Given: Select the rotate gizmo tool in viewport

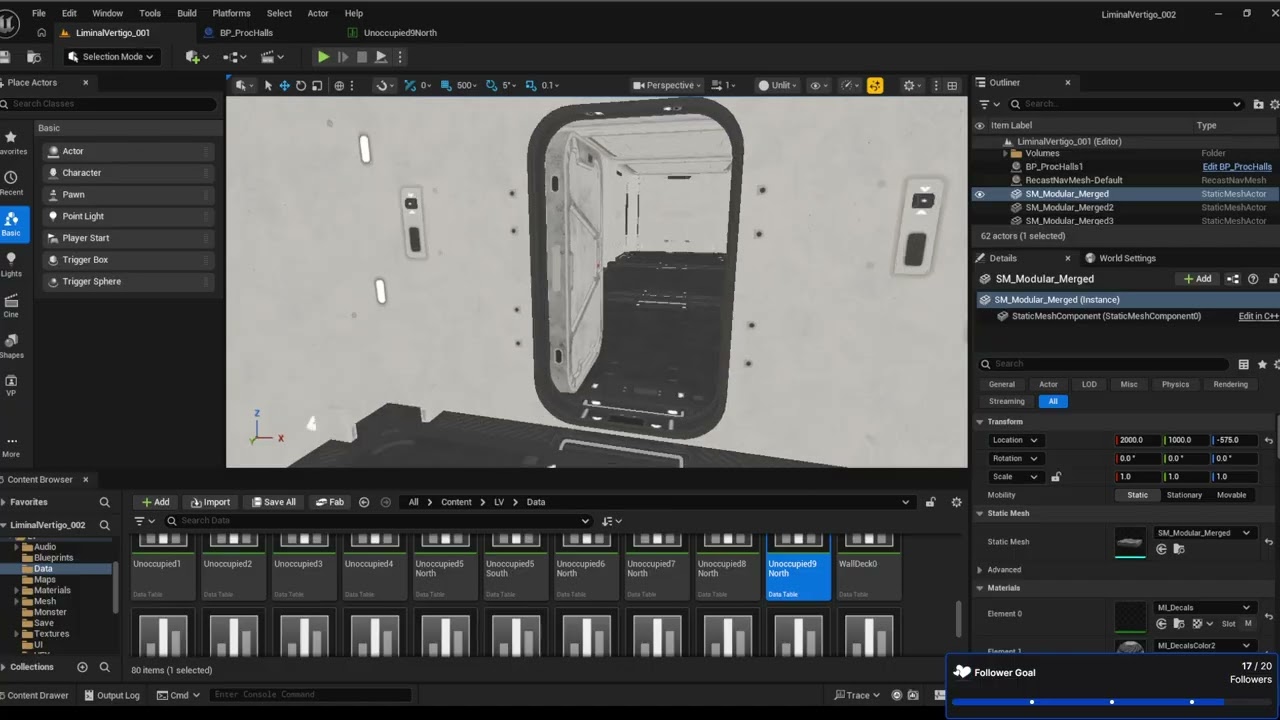Looking at the screenshot, I should [301, 85].
